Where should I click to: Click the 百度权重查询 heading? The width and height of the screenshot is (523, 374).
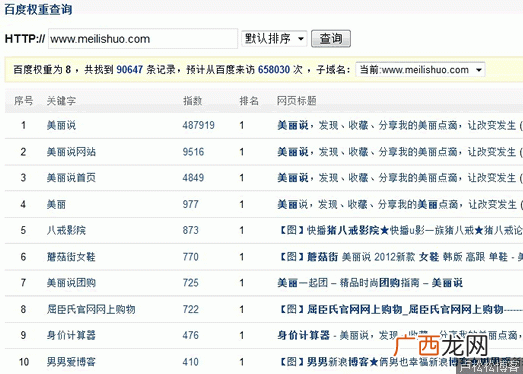(x=38, y=9)
